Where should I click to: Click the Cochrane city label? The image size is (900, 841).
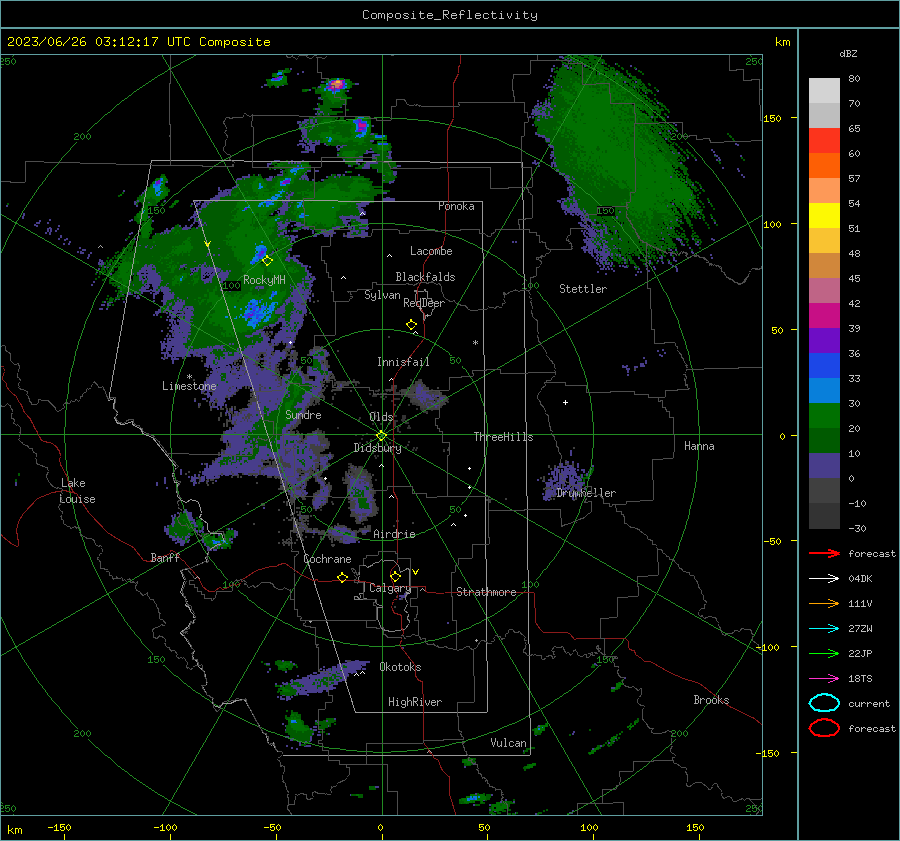(x=327, y=559)
